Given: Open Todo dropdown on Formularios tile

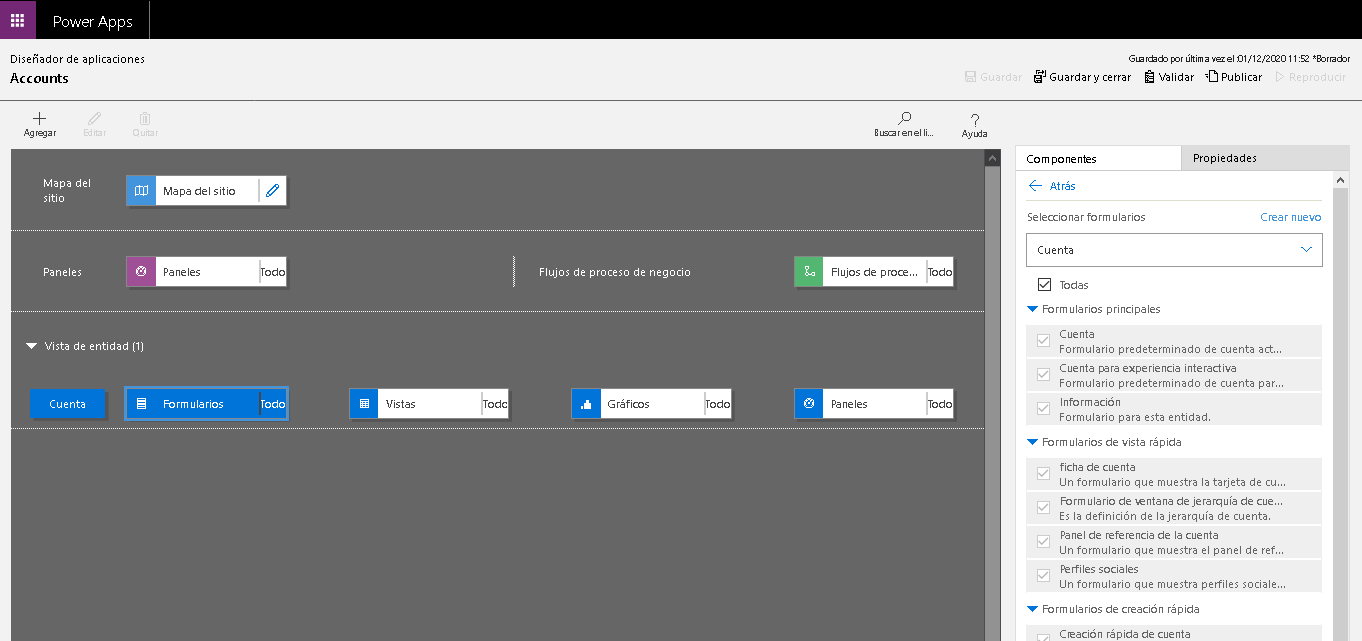Looking at the screenshot, I should point(273,404).
